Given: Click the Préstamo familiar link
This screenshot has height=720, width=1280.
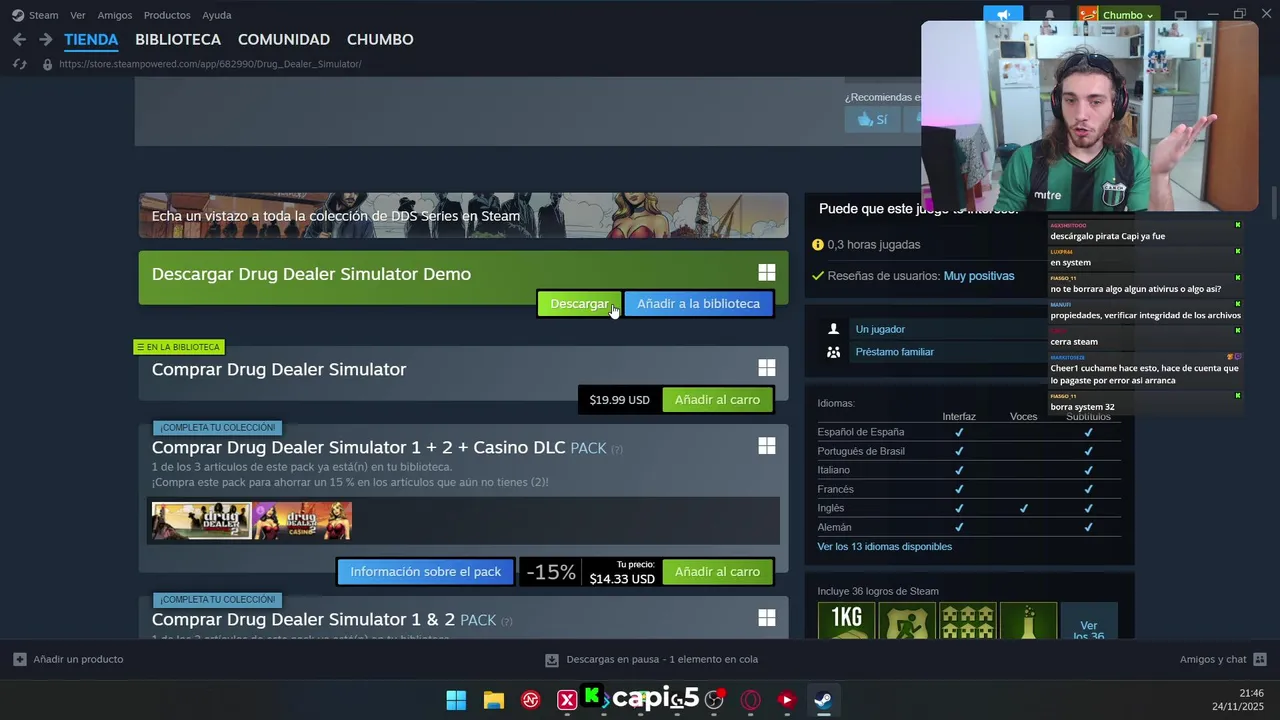Looking at the screenshot, I should click(894, 352).
